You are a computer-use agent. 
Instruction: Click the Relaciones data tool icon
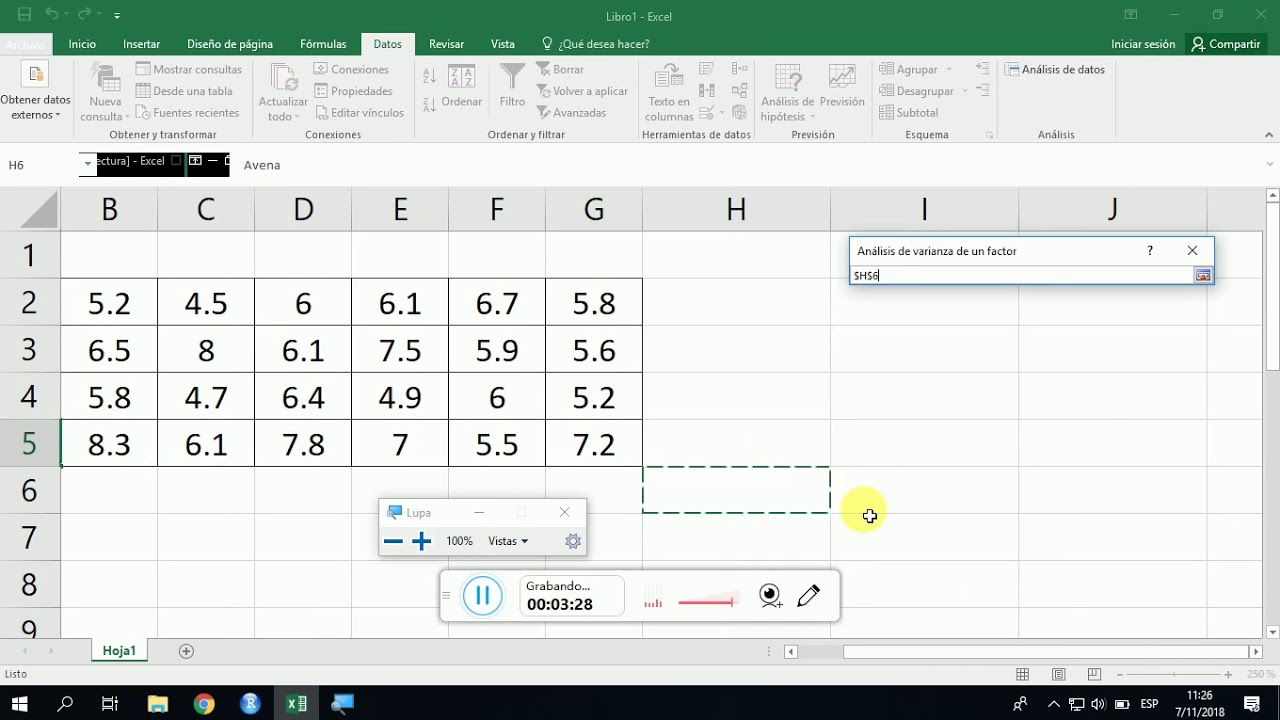pos(739,91)
